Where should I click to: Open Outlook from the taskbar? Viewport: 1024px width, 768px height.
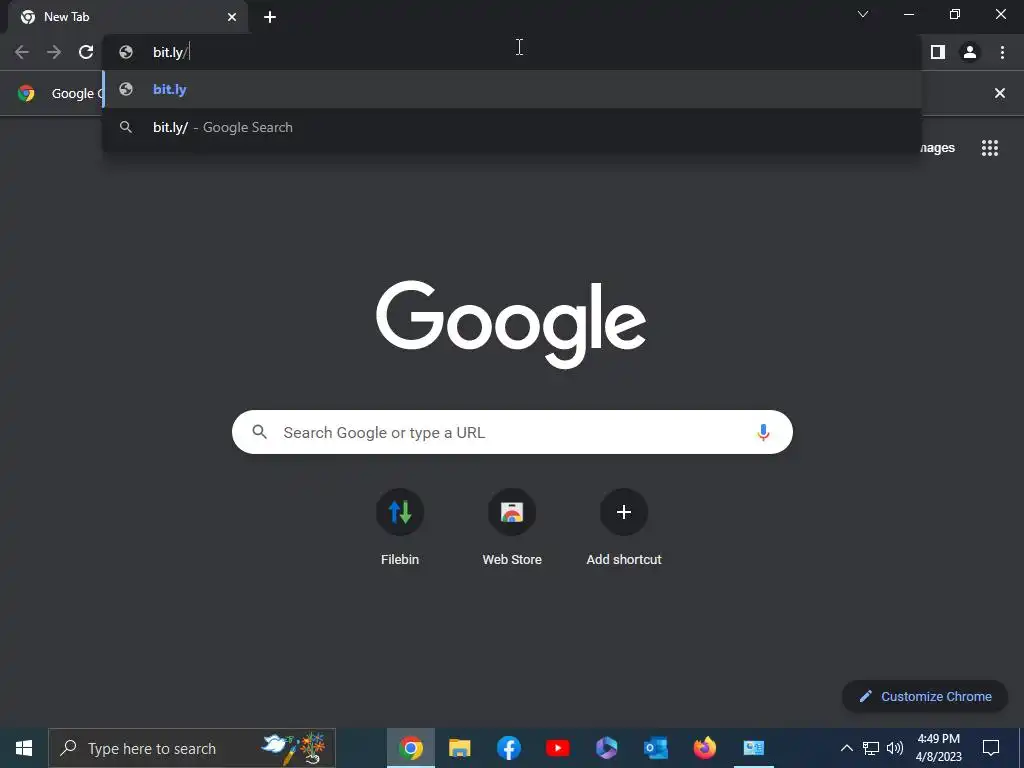[656, 748]
